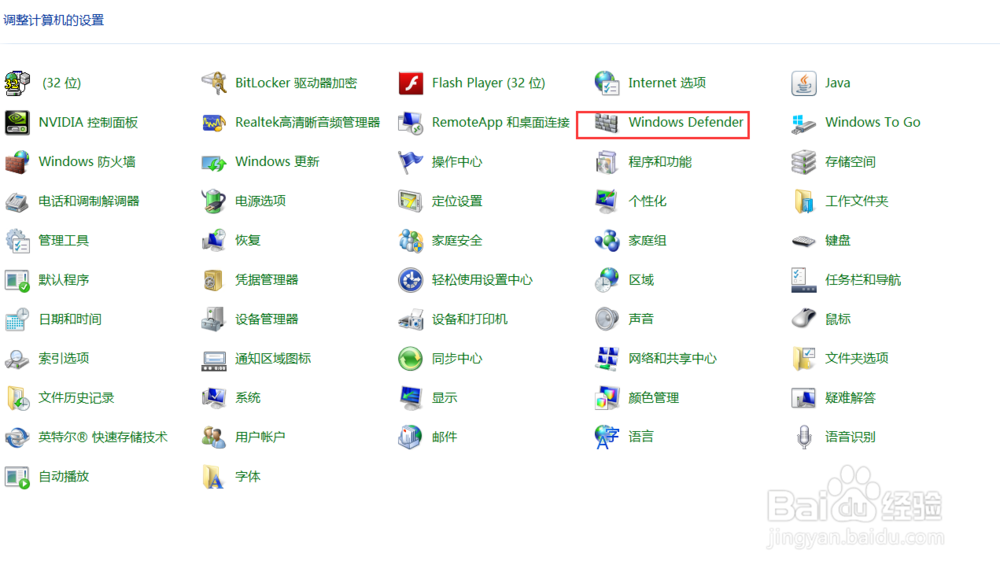
Task: Click the 语音识别 microphone icon
Action: tap(804, 437)
